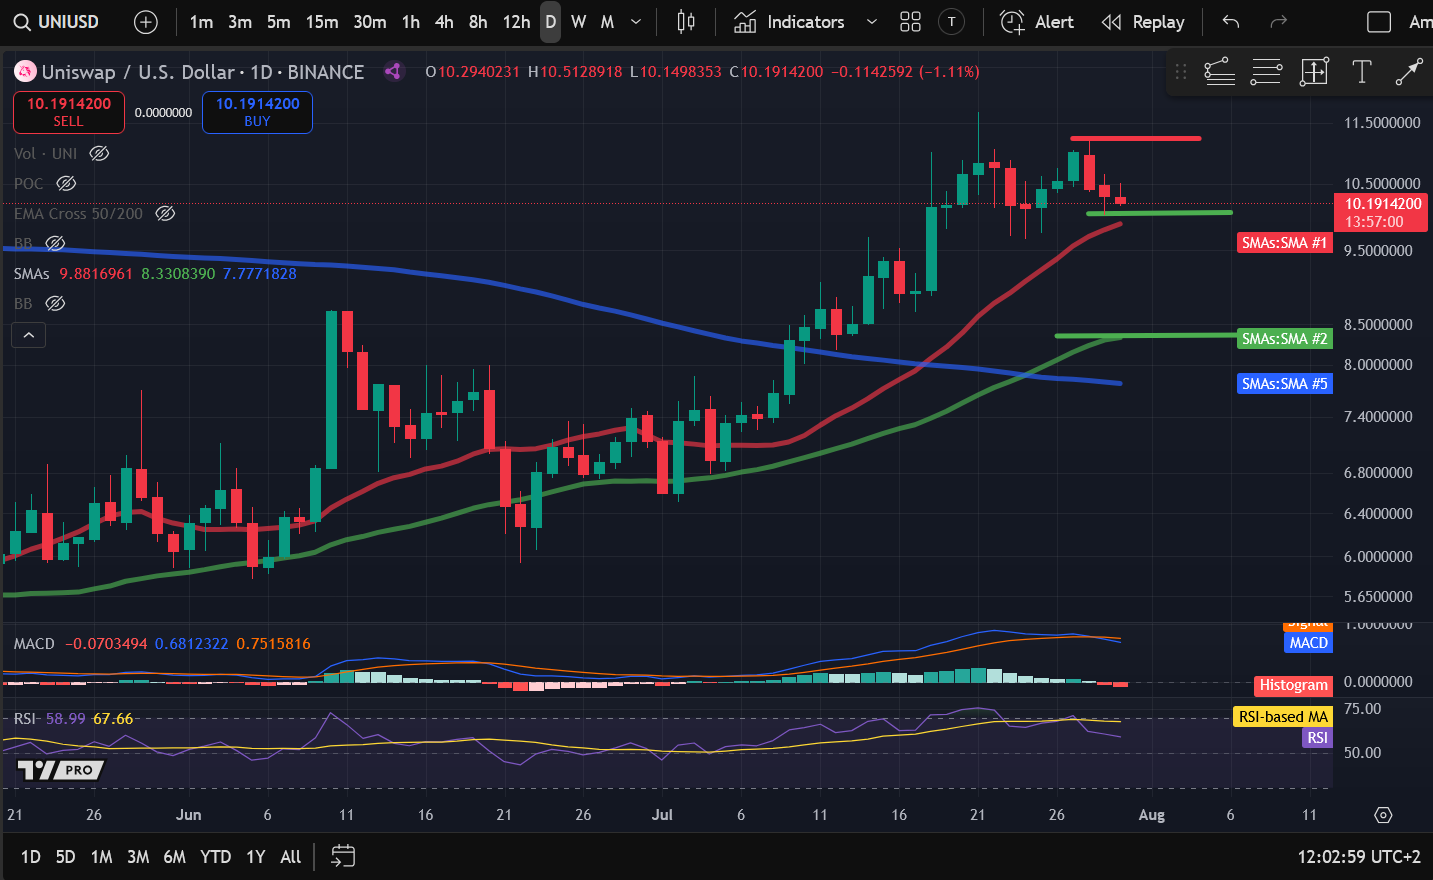Toggle visibility of Vol UNI indicator
1433x880 pixels.
(99, 153)
